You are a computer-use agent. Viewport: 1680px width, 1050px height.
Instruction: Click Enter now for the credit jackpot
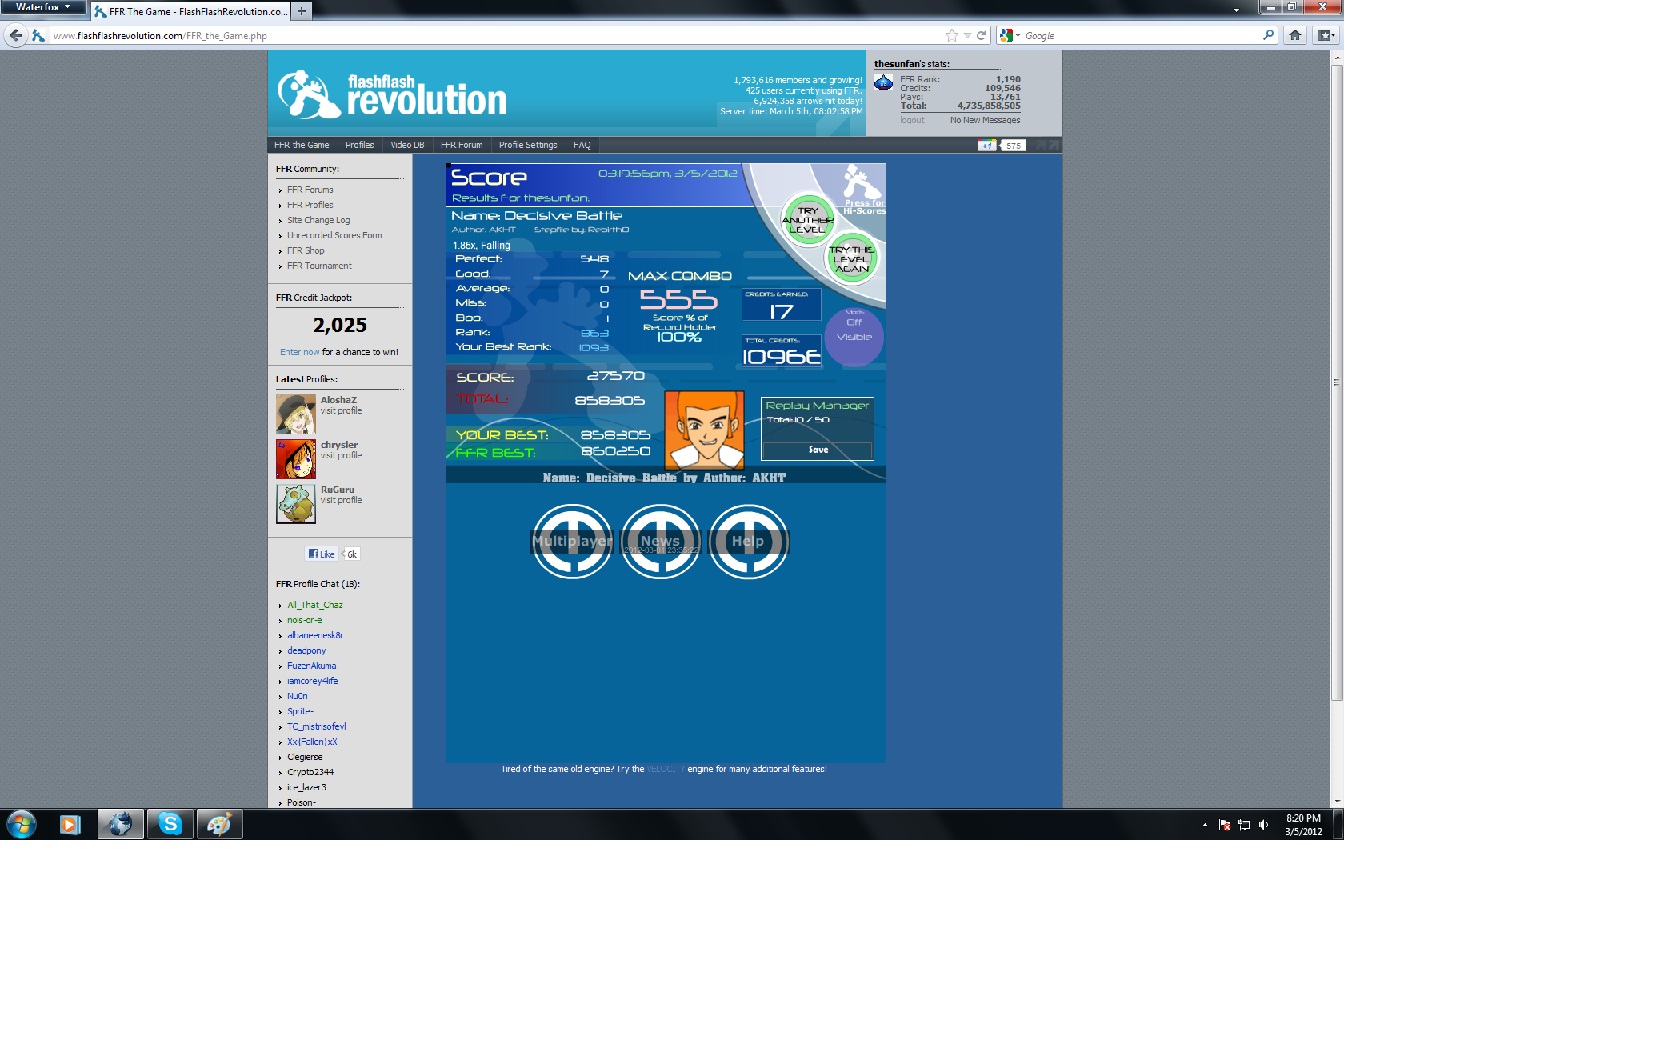point(300,352)
